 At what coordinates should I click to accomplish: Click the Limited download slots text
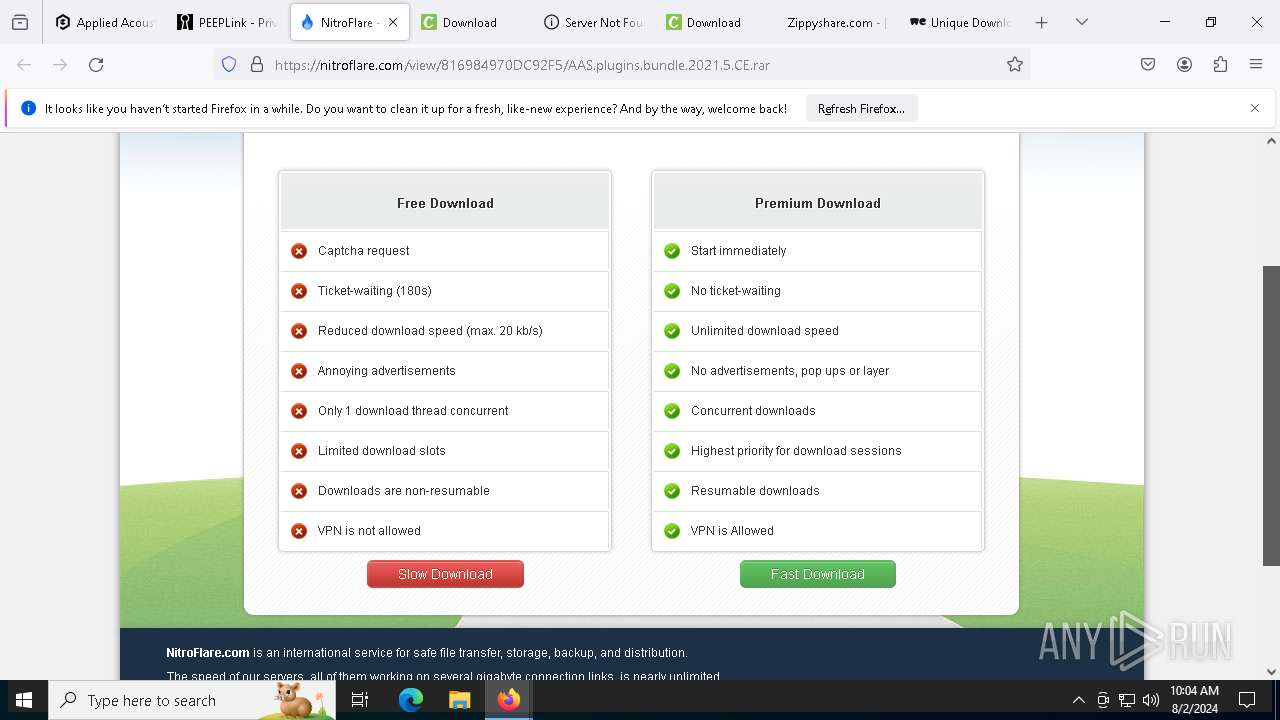click(x=382, y=451)
